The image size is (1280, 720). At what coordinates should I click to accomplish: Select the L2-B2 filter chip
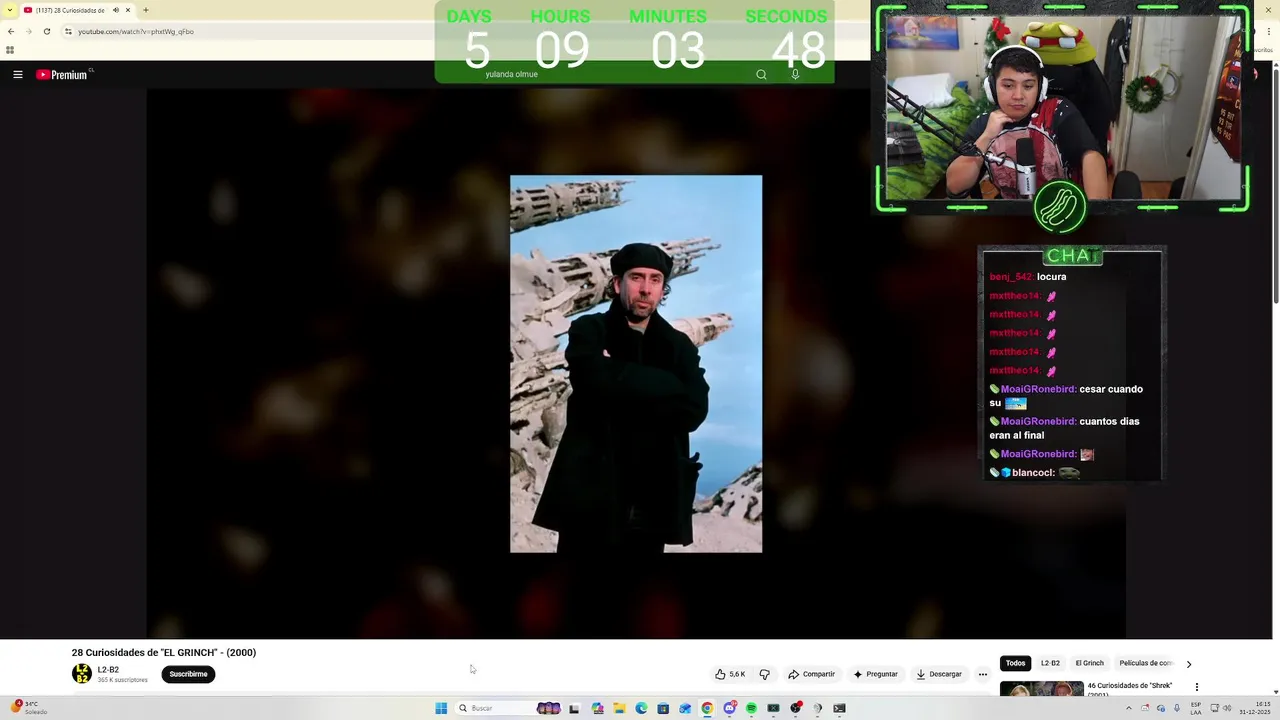(x=1050, y=663)
